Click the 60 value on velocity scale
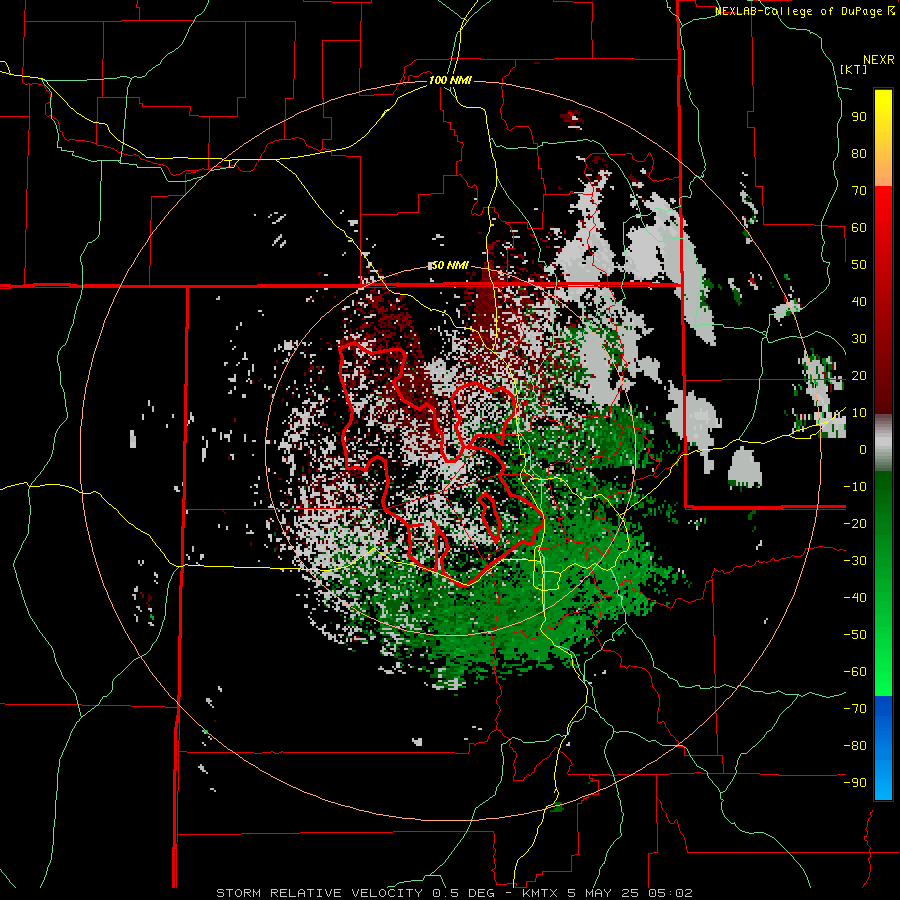900x900 pixels. tap(859, 227)
